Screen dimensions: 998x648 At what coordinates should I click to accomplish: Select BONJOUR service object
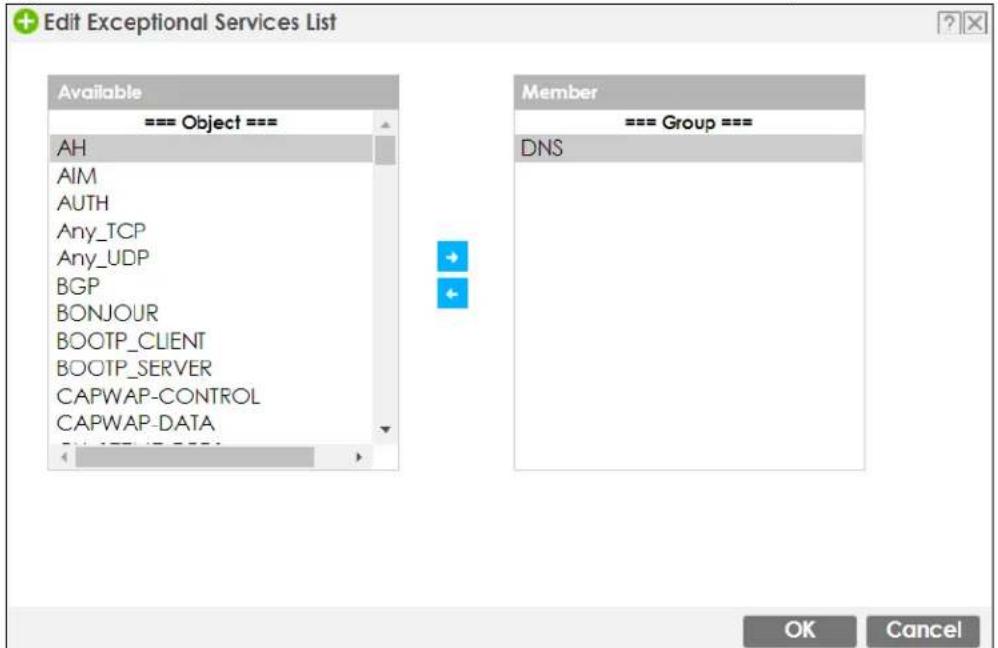(x=211, y=313)
